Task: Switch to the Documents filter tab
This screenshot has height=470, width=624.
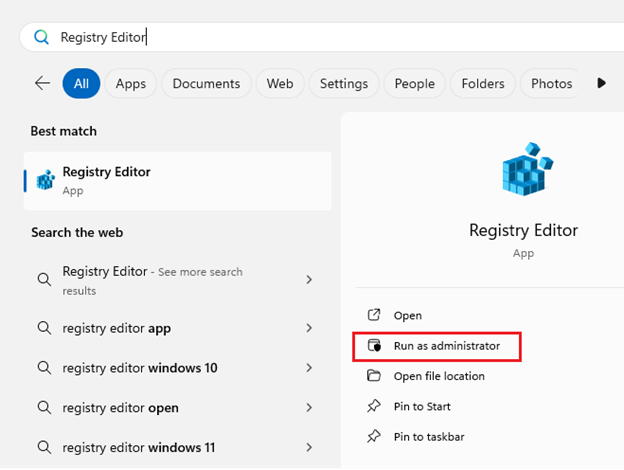Action: tap(206, 83)
